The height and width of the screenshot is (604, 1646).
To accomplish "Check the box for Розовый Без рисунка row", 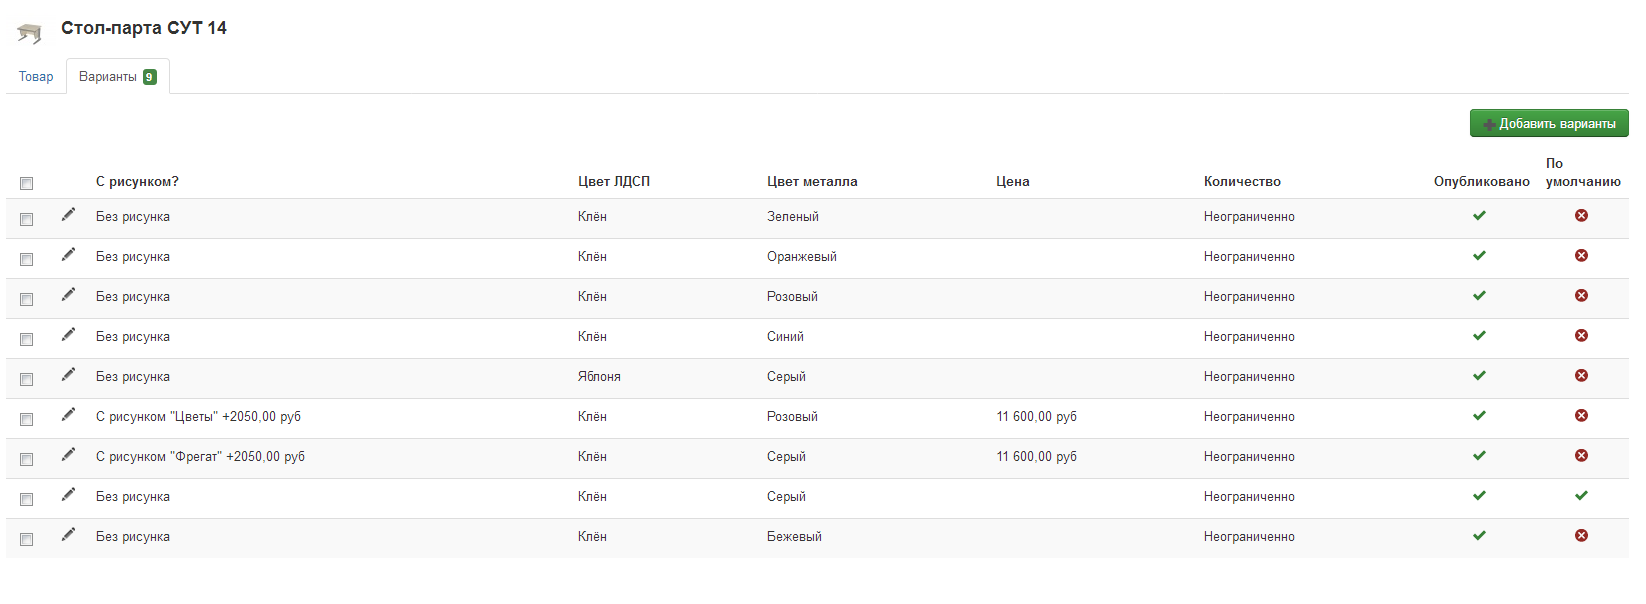I will click(x=27, y=299).
